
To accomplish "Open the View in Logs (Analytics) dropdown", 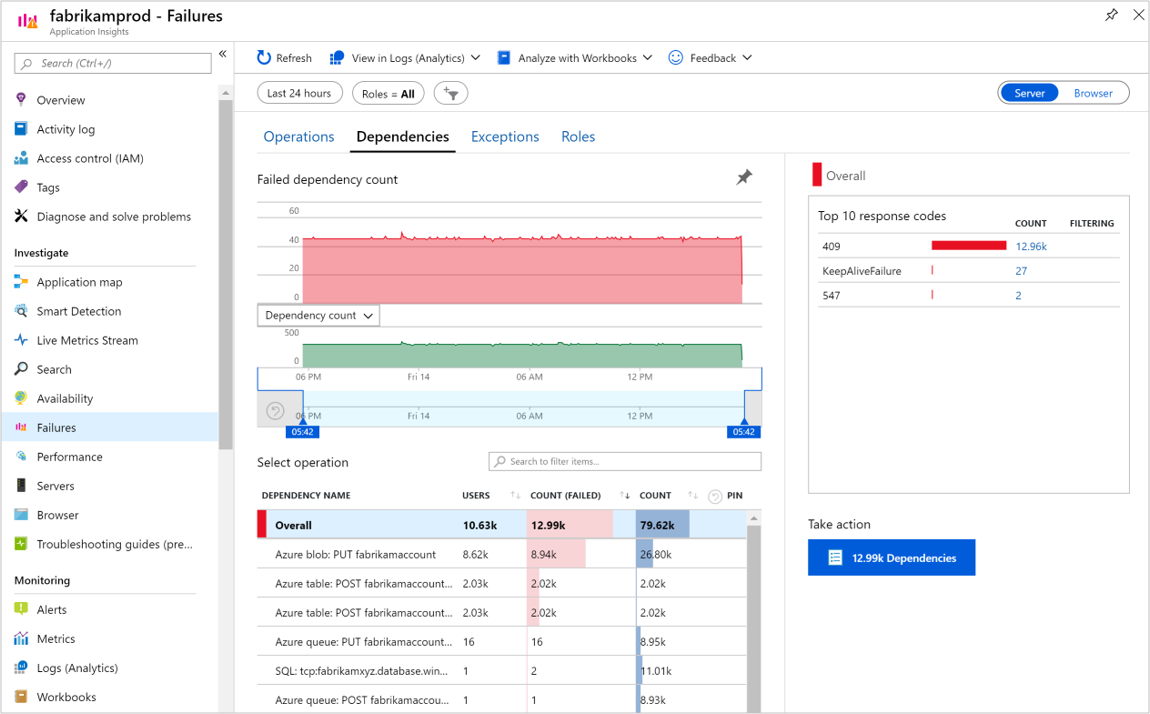I will [x=406, y=58].
